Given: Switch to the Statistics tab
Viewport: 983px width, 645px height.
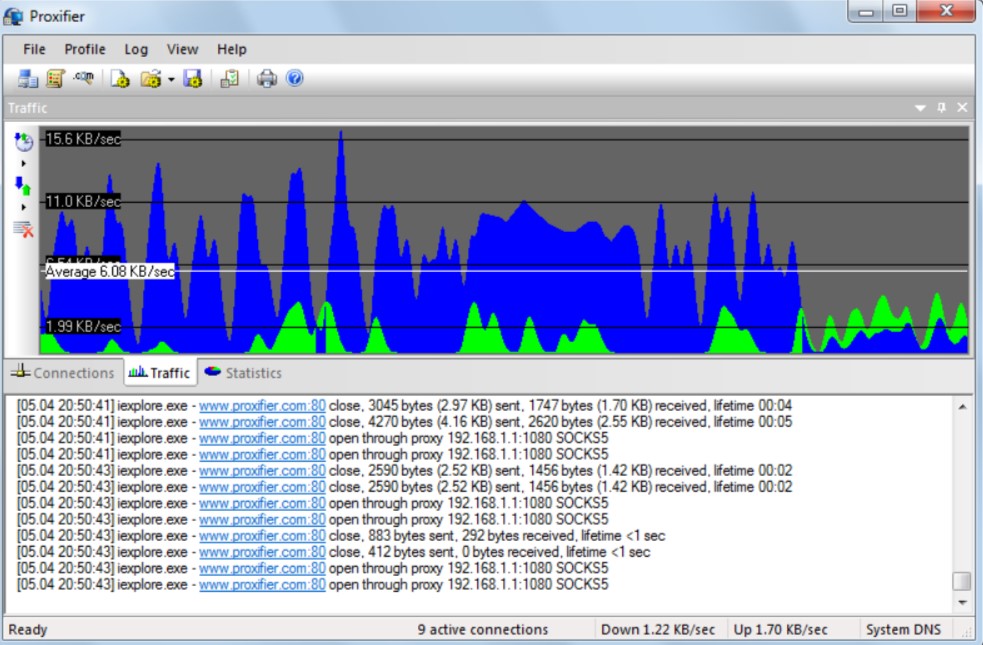Looking at the screenshot, I should click(x=243, y=373).
